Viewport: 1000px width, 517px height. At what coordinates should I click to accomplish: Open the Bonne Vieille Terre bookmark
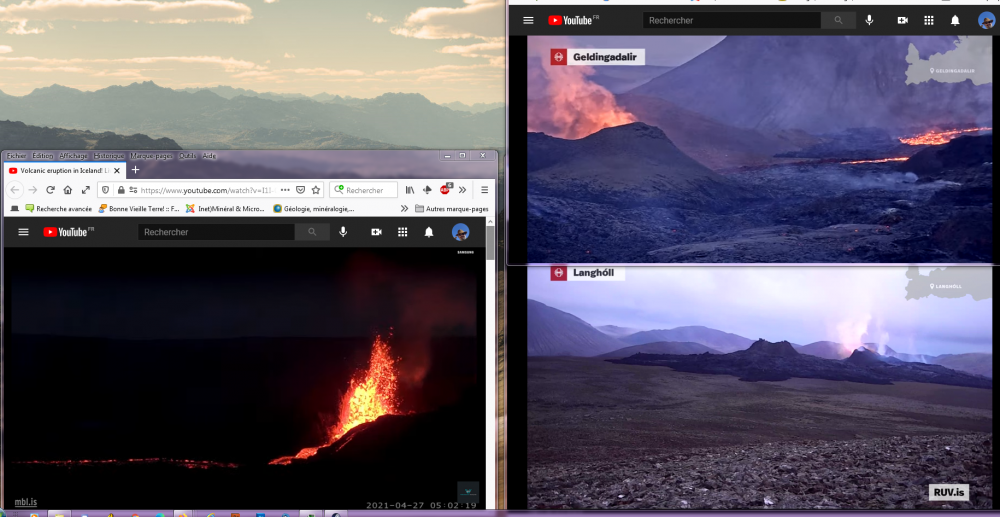139,209
